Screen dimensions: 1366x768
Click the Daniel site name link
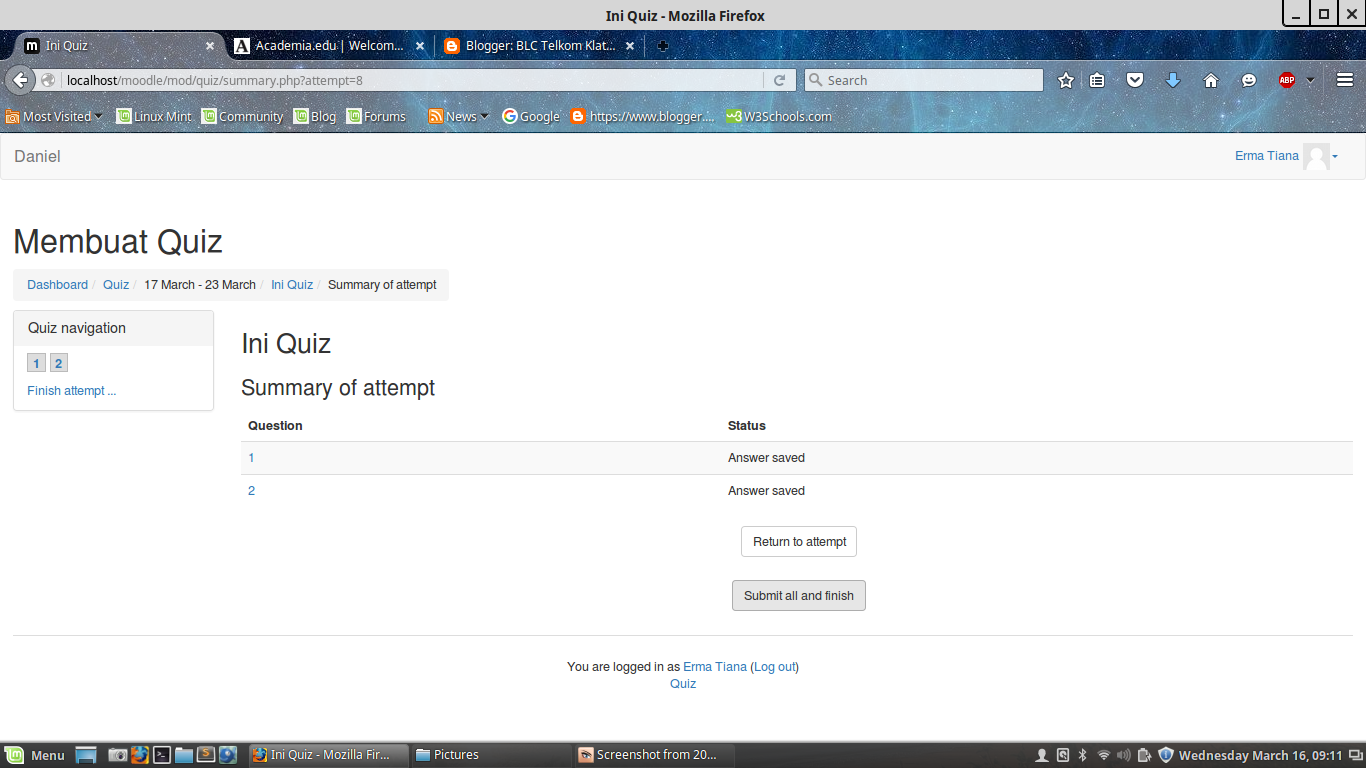(37, 156)
